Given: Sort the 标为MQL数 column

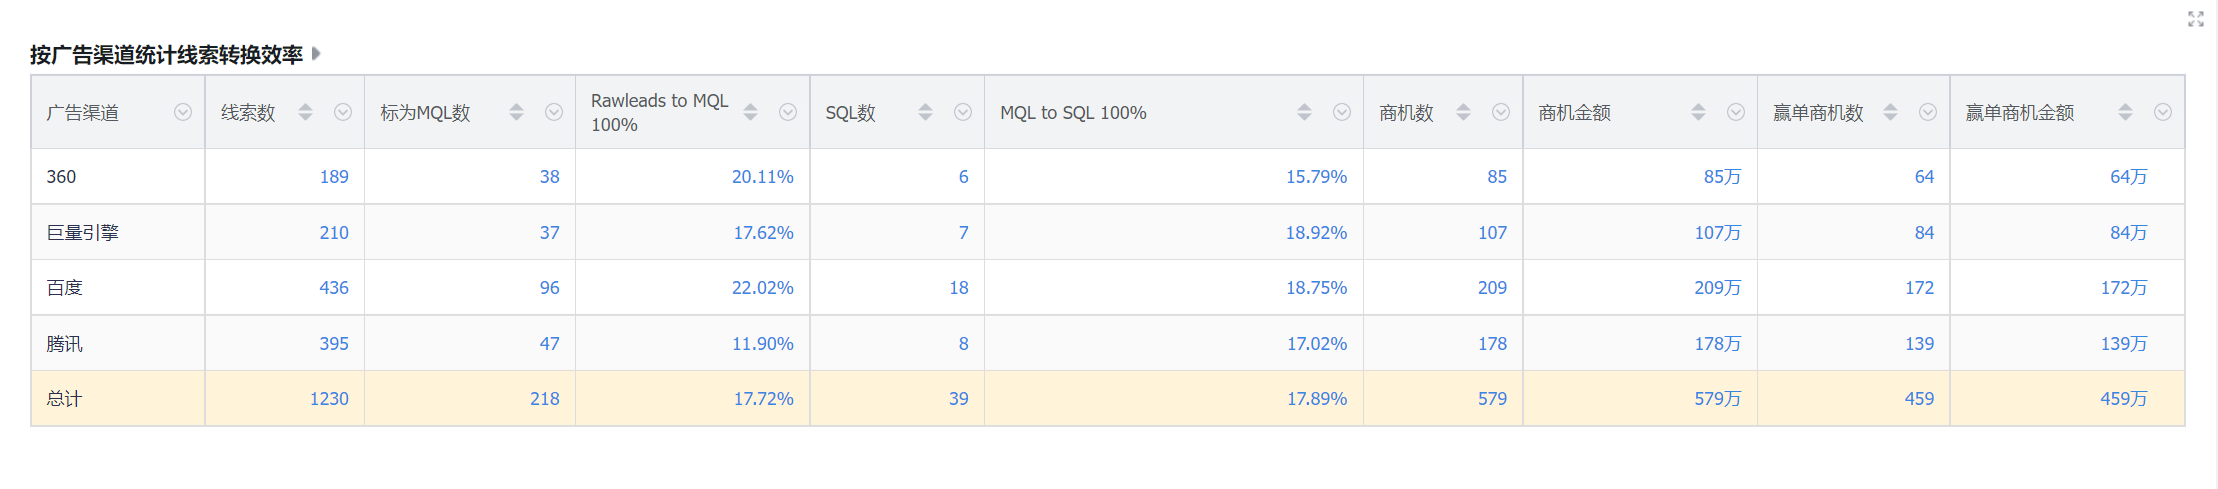Looking at the screenshot, I should [x=516, y=112].
